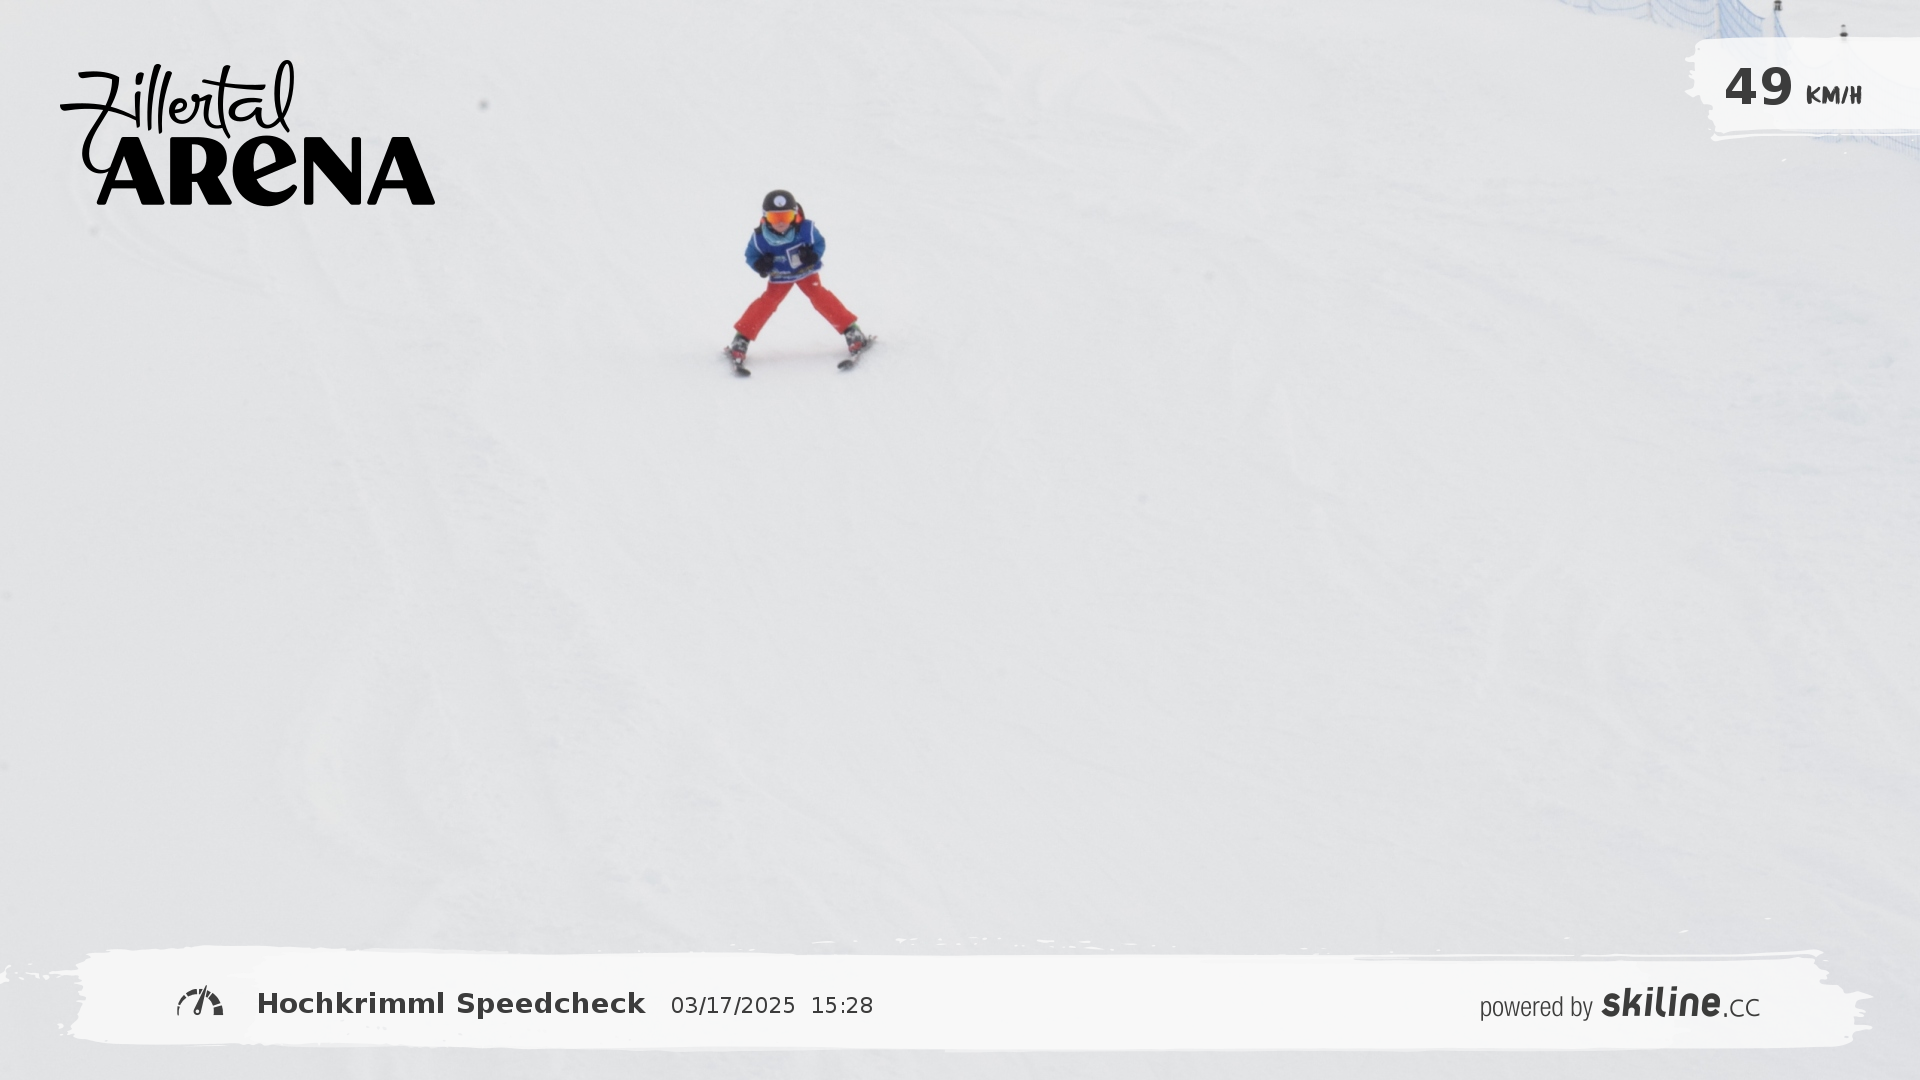
Task: Click the 'powered by' text
Action: pos(1536,1007)
